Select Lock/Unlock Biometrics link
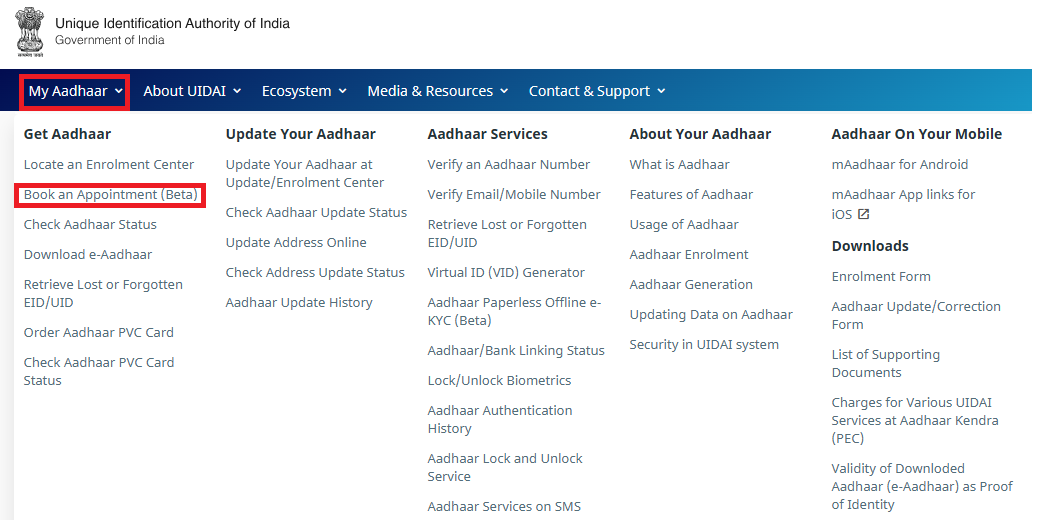 coord(499,381)
